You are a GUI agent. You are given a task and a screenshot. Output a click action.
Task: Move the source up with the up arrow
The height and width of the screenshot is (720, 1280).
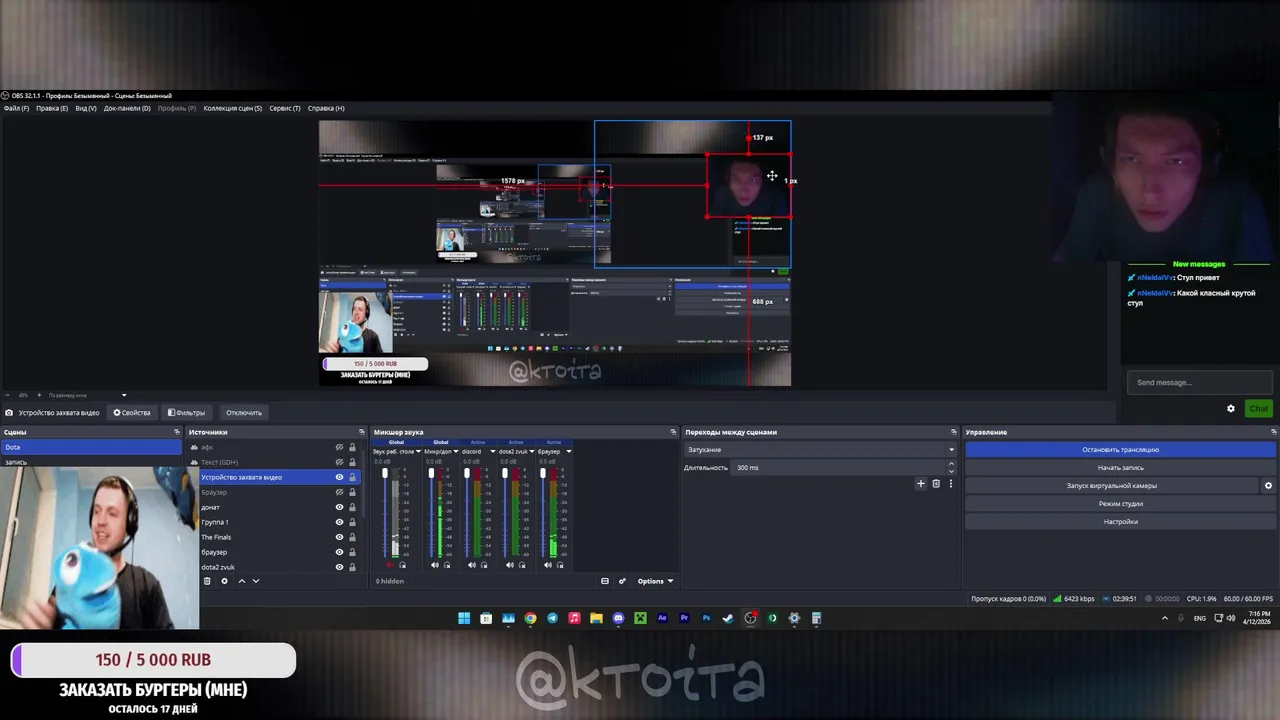coord(241,581)
